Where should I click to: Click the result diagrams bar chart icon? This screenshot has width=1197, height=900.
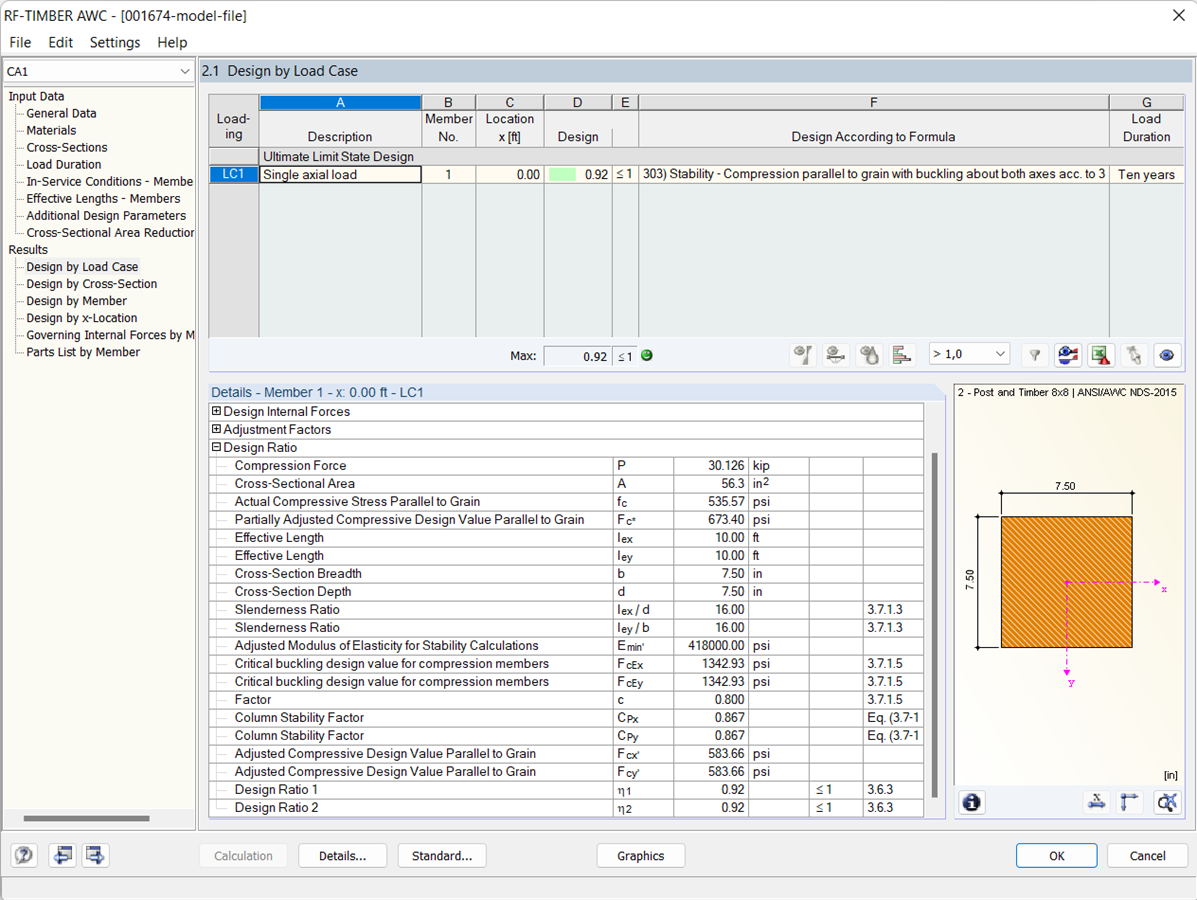point(902,355)
